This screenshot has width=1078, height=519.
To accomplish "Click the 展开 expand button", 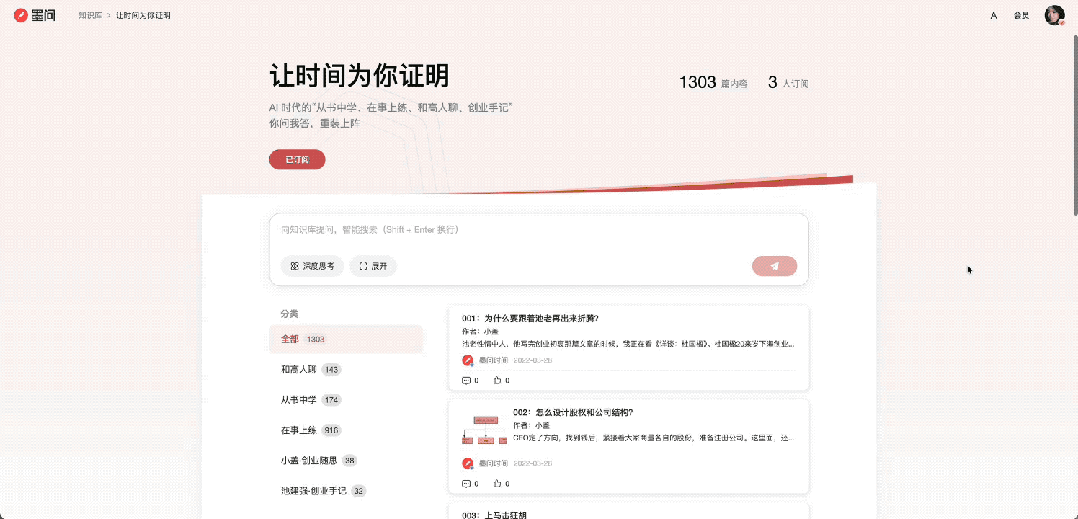I will 373,266.
